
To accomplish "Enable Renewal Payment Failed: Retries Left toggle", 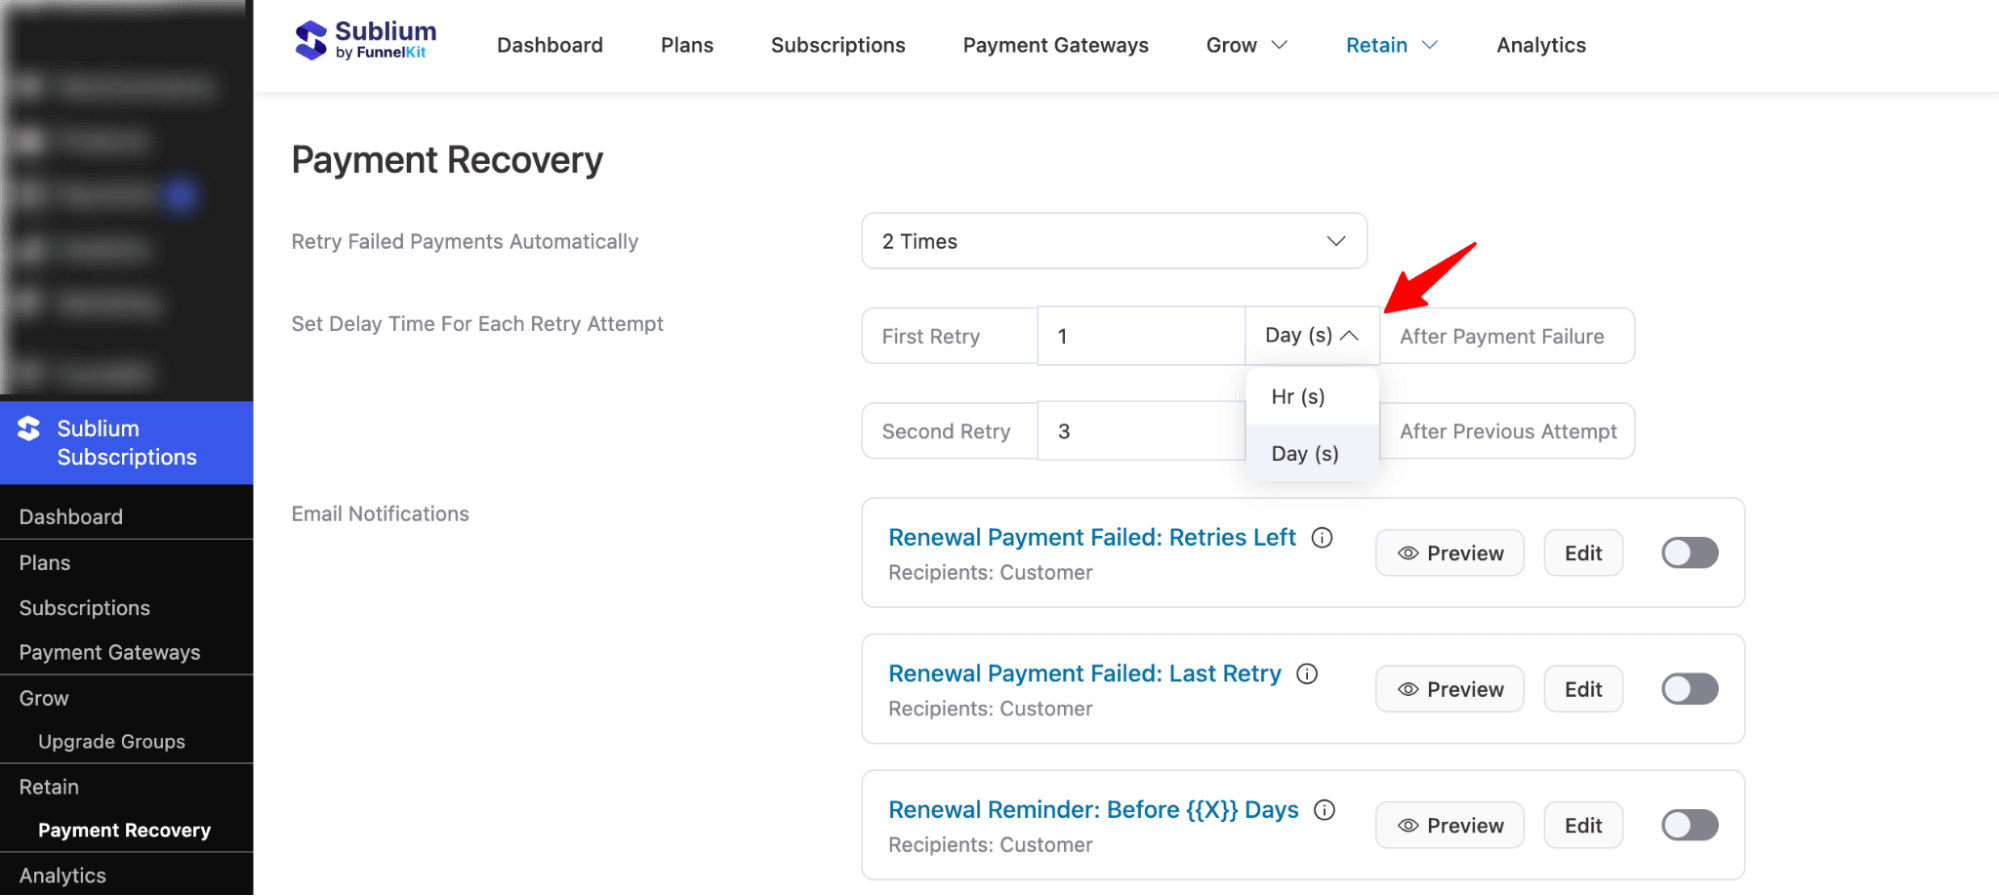I will (x=1689, y=553).
